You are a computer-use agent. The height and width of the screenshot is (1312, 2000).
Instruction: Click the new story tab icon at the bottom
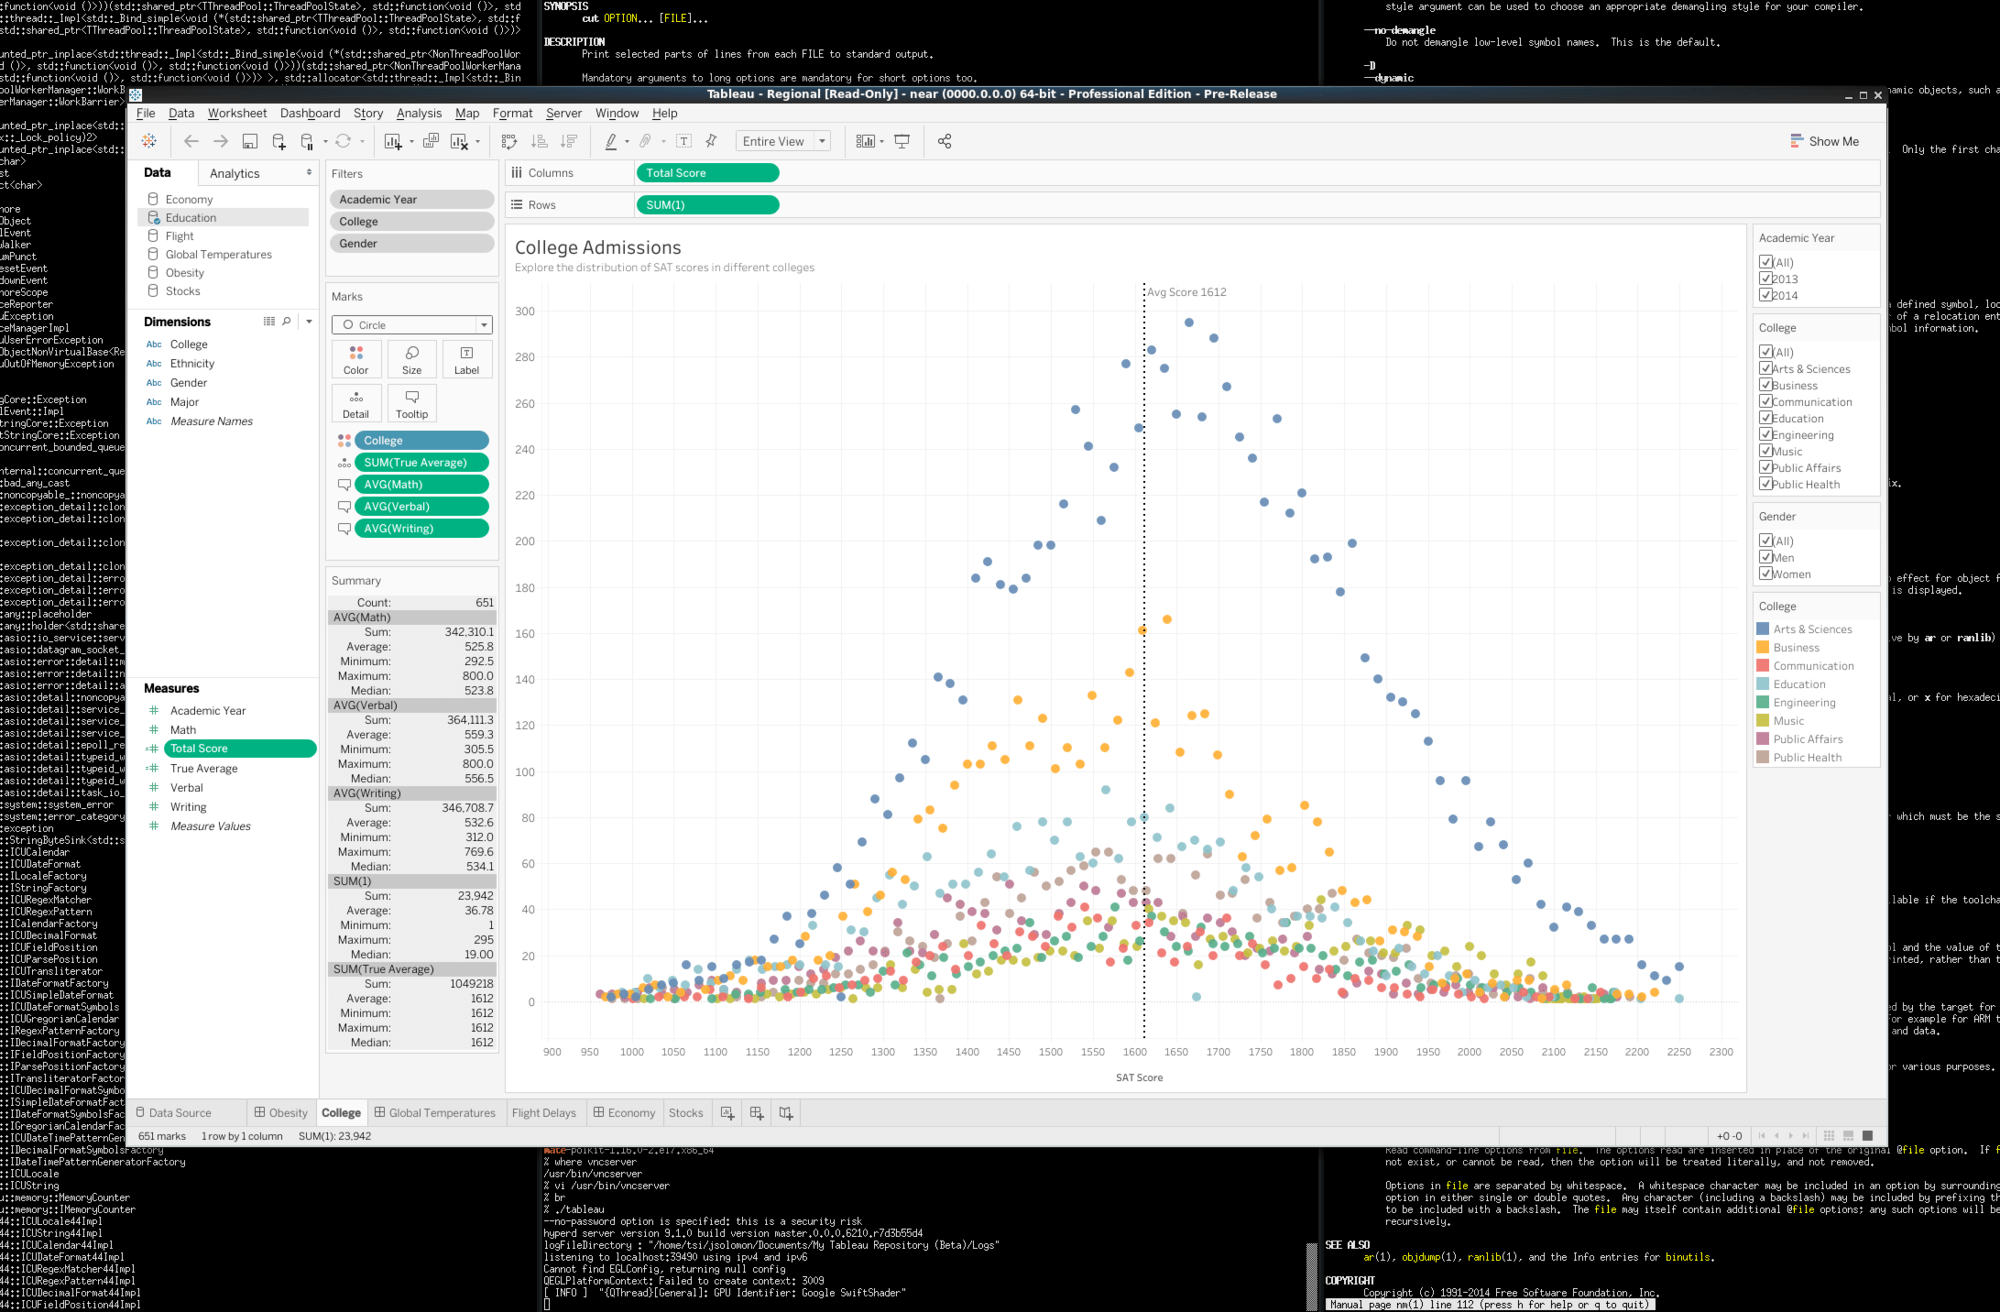click(786, 1112)
